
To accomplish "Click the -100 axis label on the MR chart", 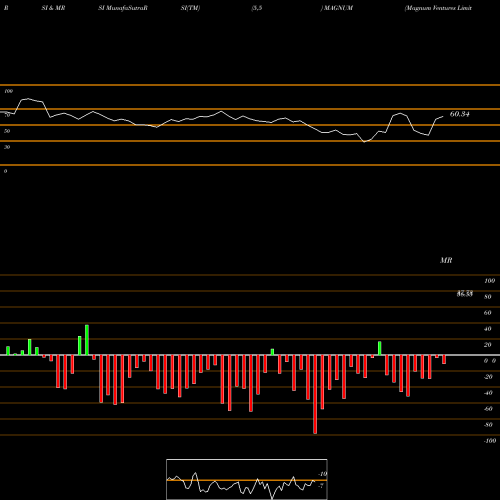I will pyautogui.click(x=490, y=441).
